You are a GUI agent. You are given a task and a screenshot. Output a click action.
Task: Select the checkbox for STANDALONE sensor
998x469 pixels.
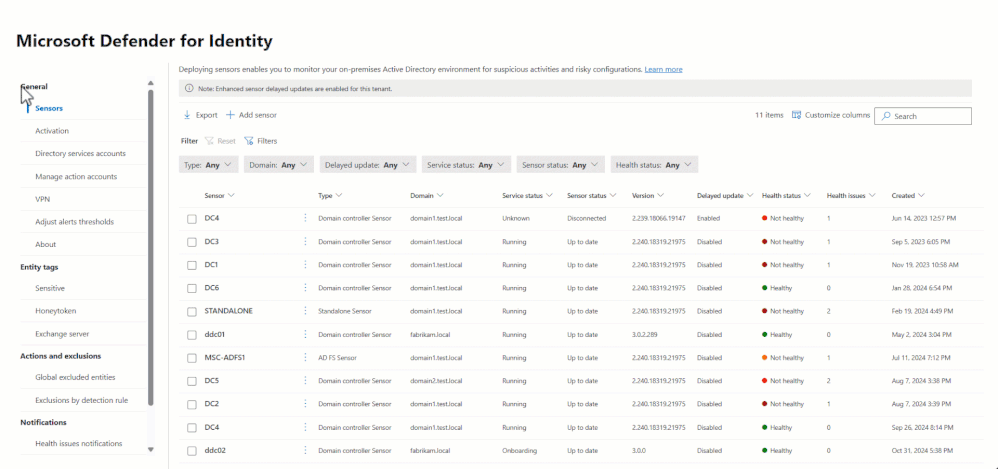coord(192,312)
